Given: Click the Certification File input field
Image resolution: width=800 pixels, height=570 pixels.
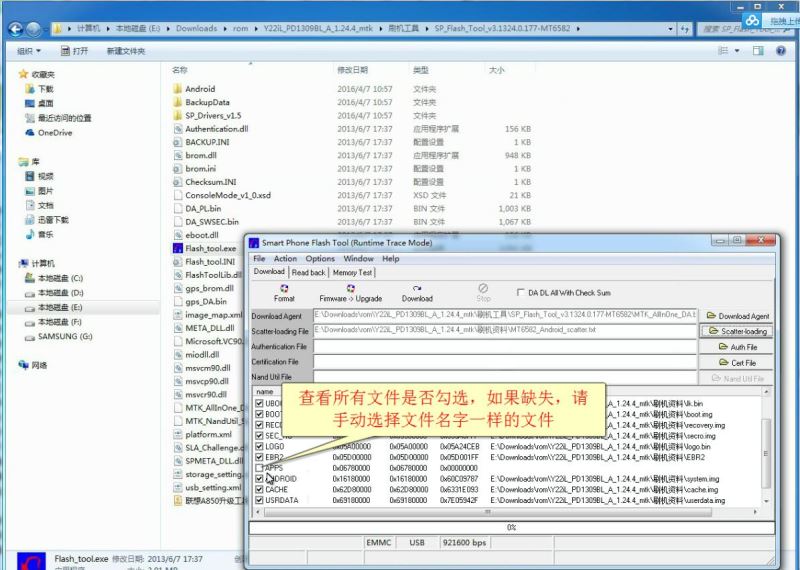Looking at the screenshot, I should 505,362.
